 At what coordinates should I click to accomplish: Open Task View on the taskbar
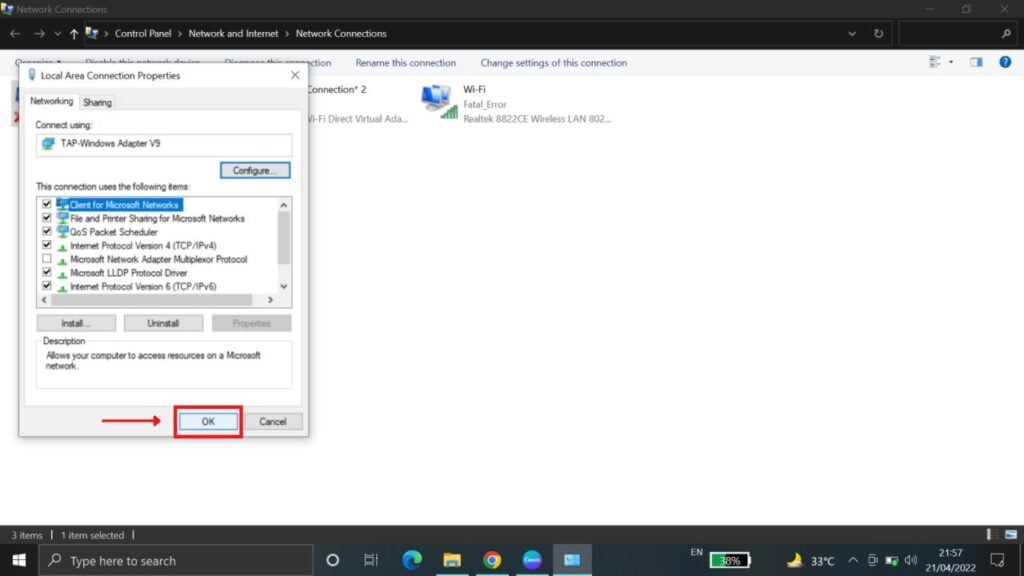(x=371, y=560)
